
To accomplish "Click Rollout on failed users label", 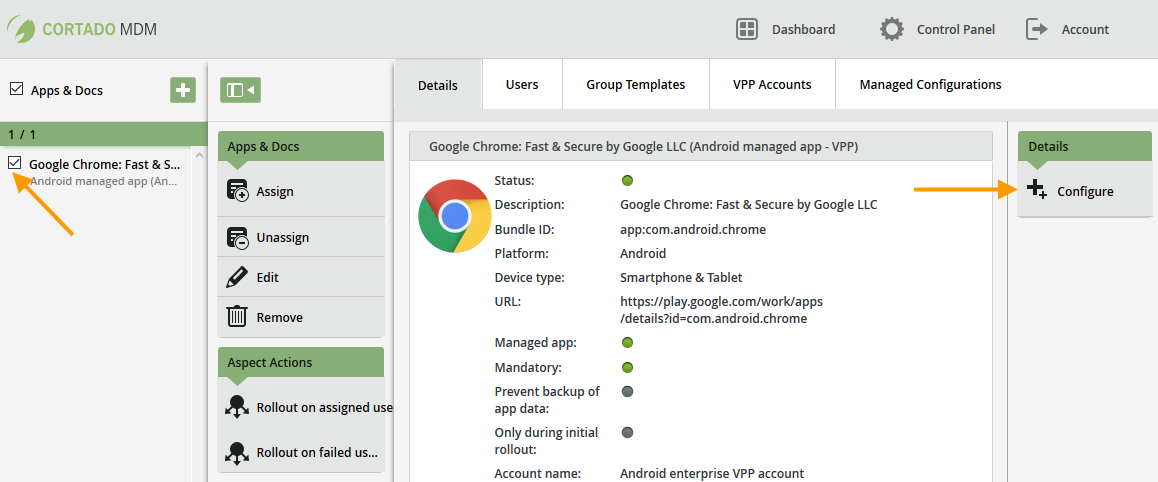I will point(317,452).
